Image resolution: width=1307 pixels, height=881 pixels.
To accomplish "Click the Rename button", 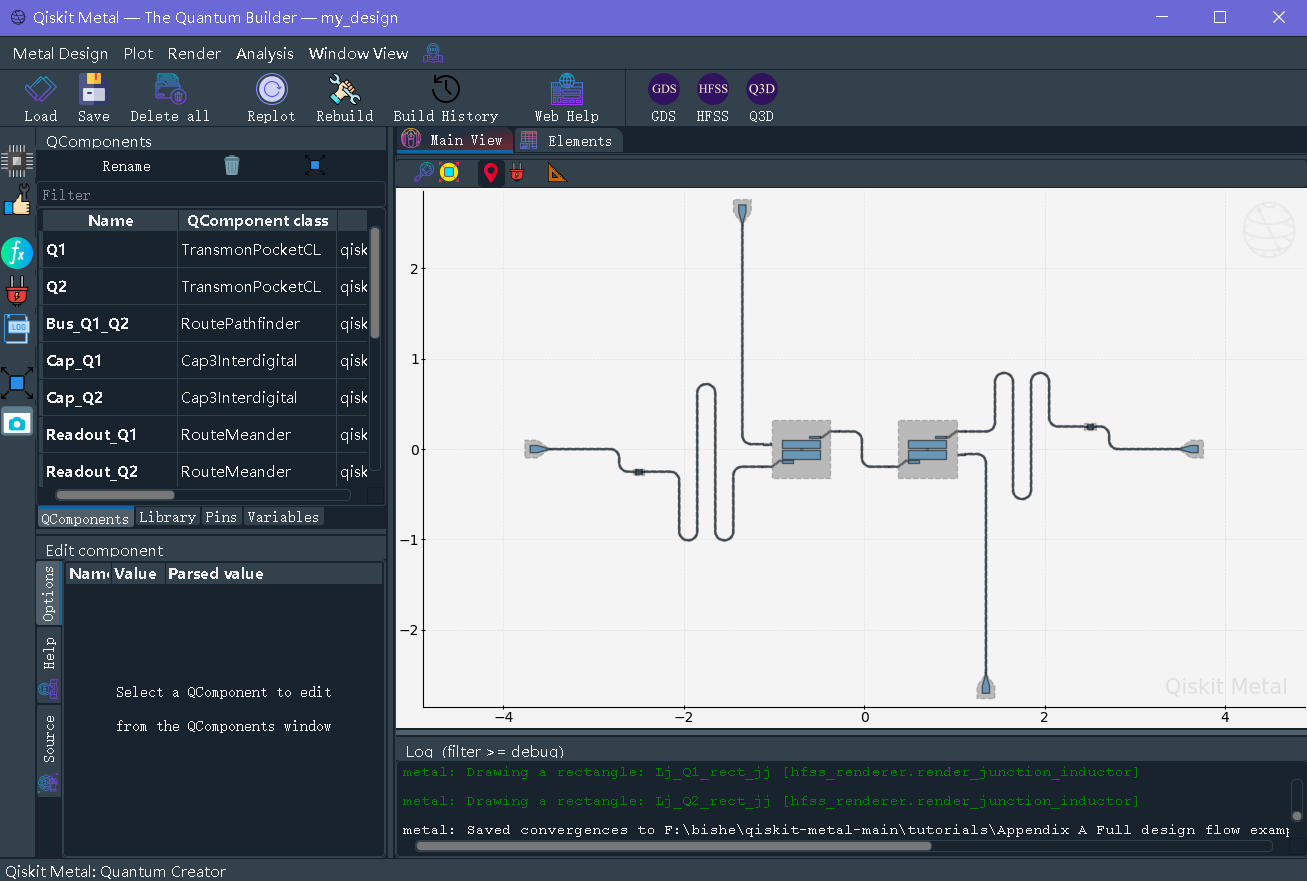I will (x=127, y=166).
